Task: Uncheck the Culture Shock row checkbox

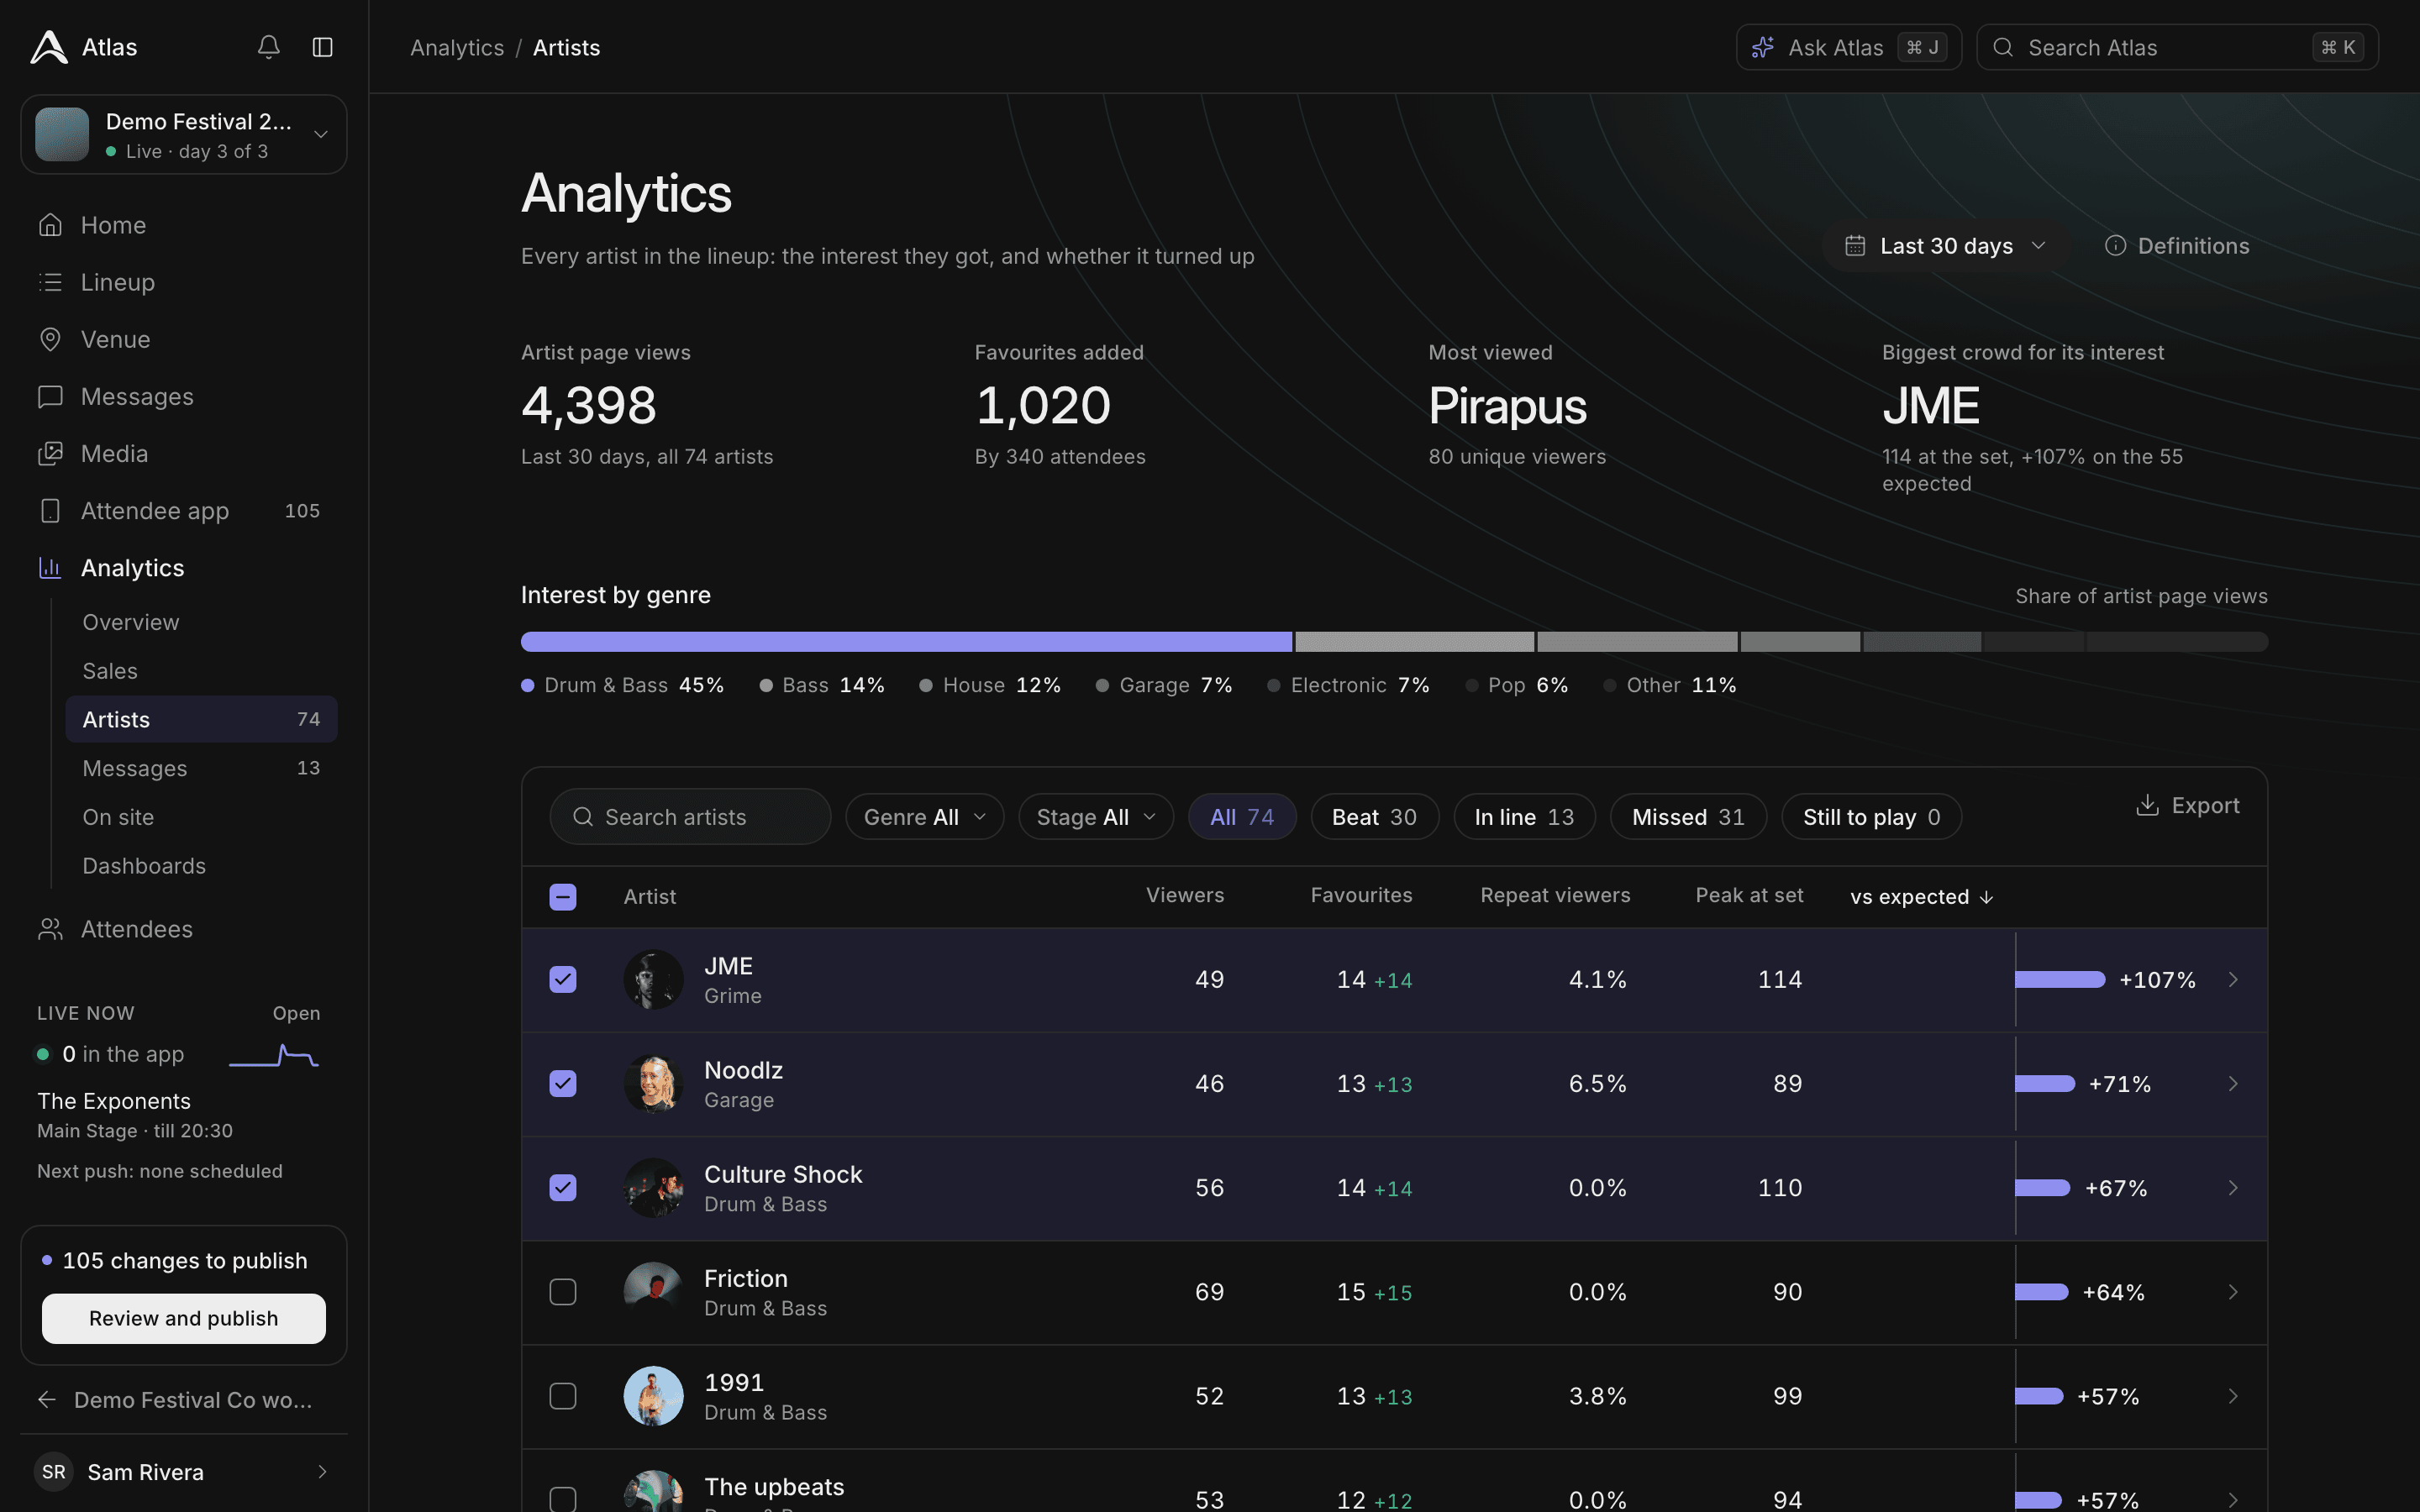Action: pyautogui.click(x=563, y=1187)
